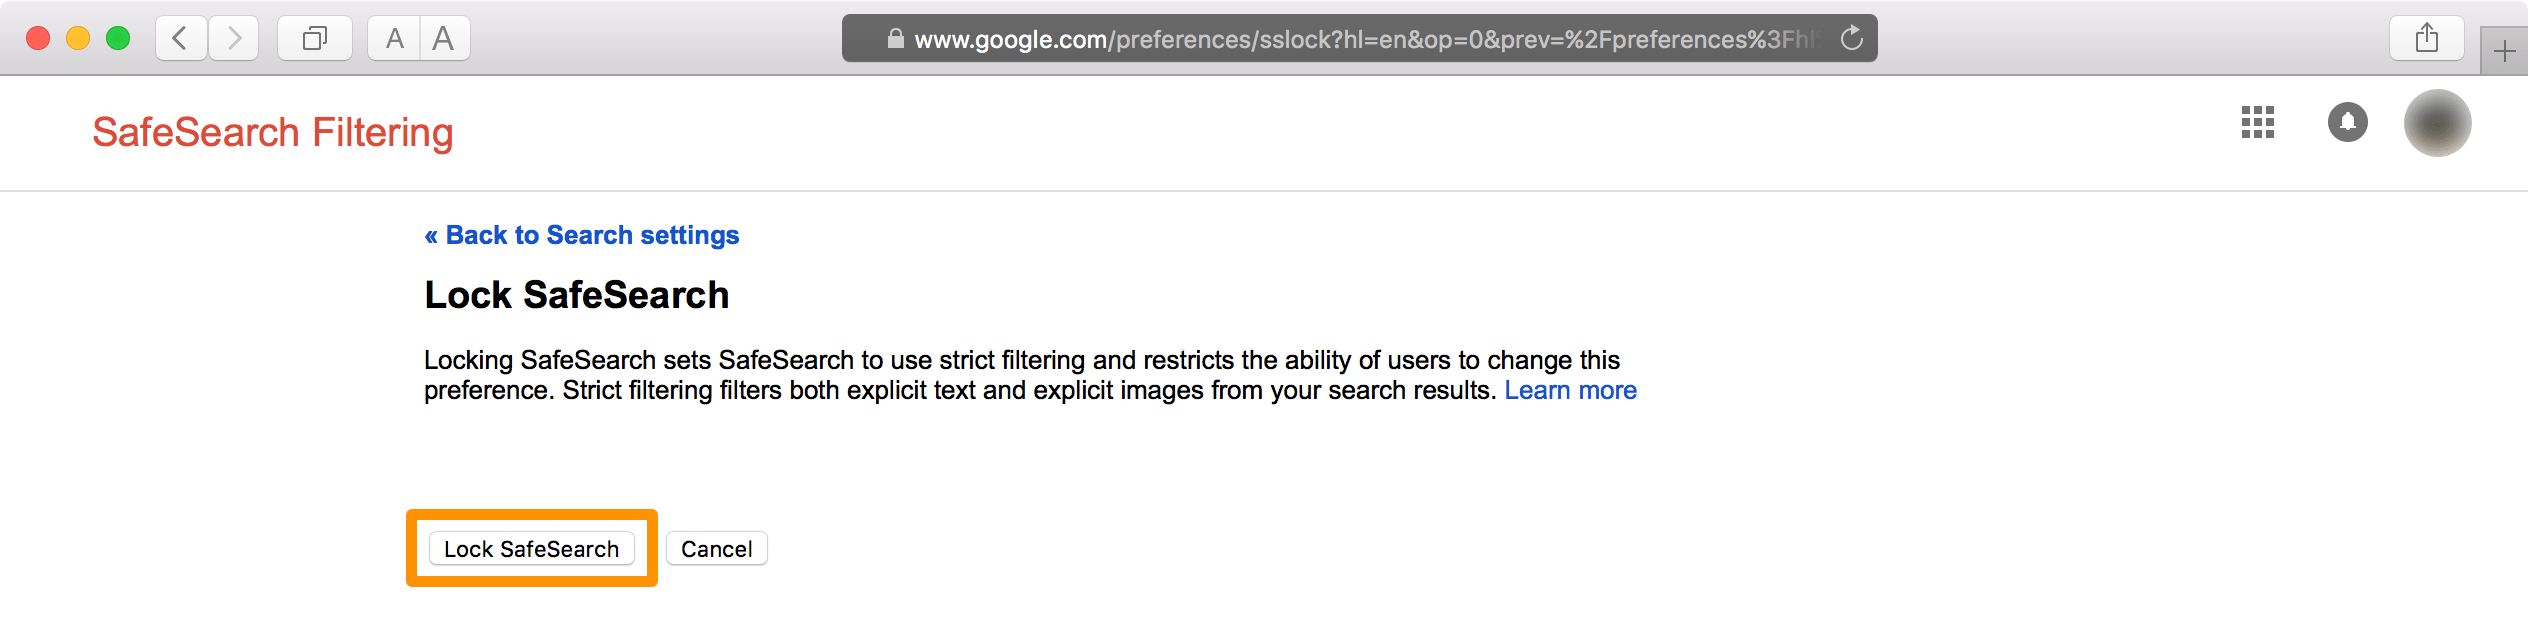Click the yellow minimize traffic light
Viewport: 2528px width, 642px height.
pyautogui.click(x=77, y=37)
